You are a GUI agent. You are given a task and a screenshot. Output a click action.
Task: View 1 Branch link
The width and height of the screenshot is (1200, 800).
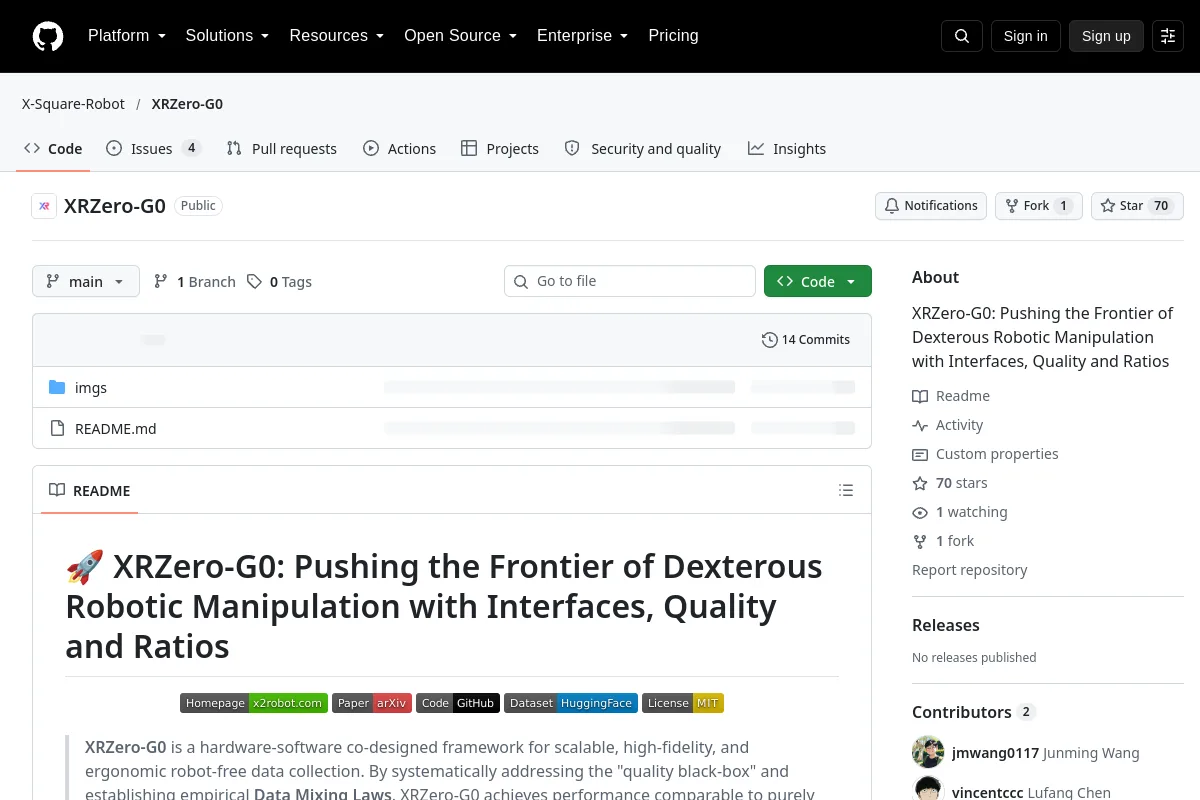click(x=195, y=282)
